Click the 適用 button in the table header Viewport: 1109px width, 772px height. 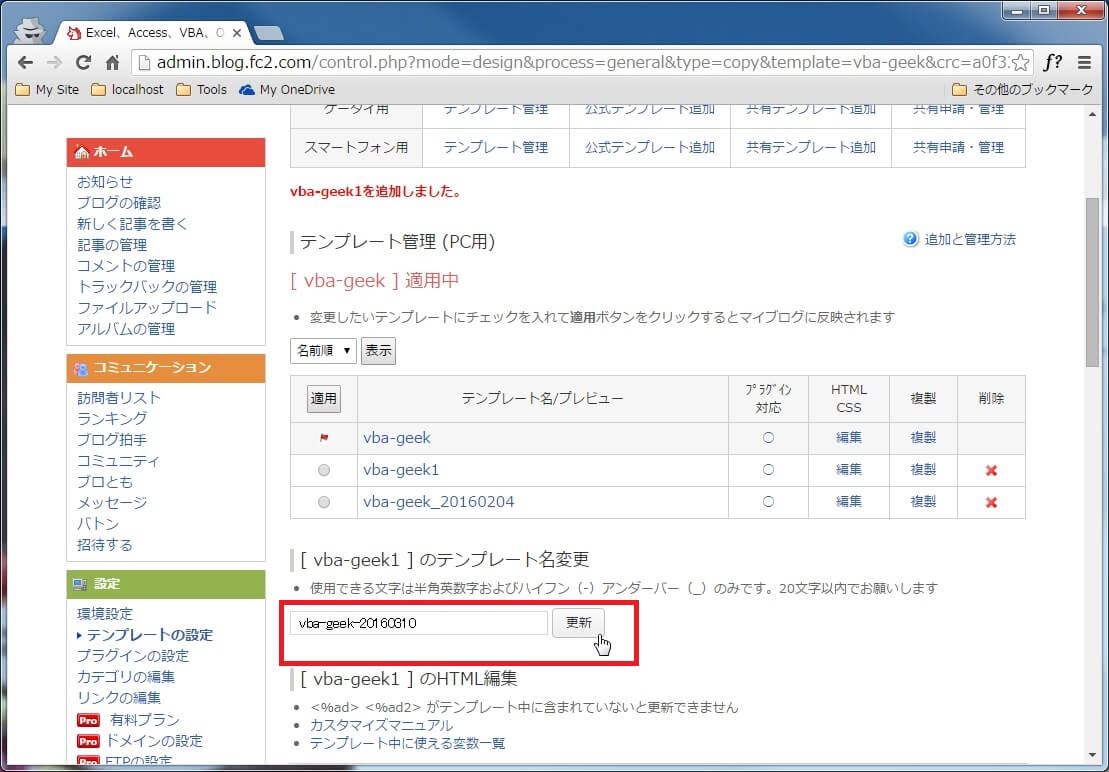pyautogui.click(x=323, y=399)
